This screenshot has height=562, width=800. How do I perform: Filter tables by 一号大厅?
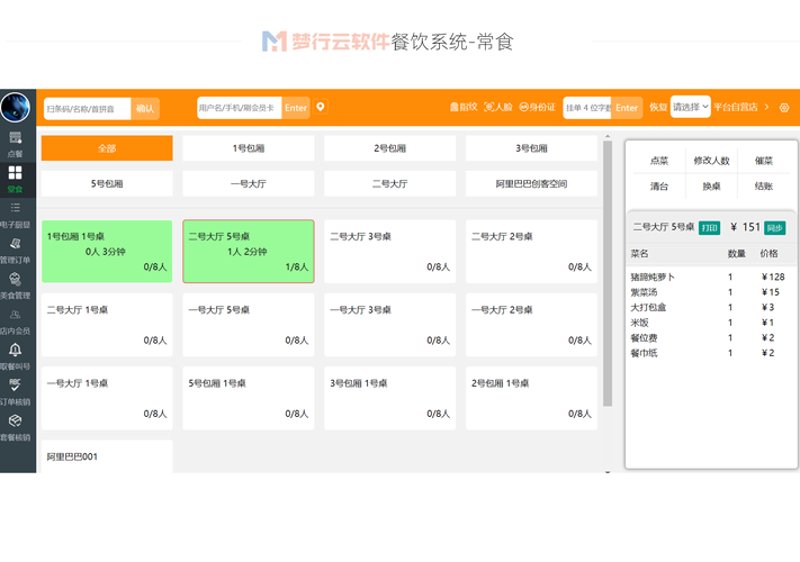(248, 184)
